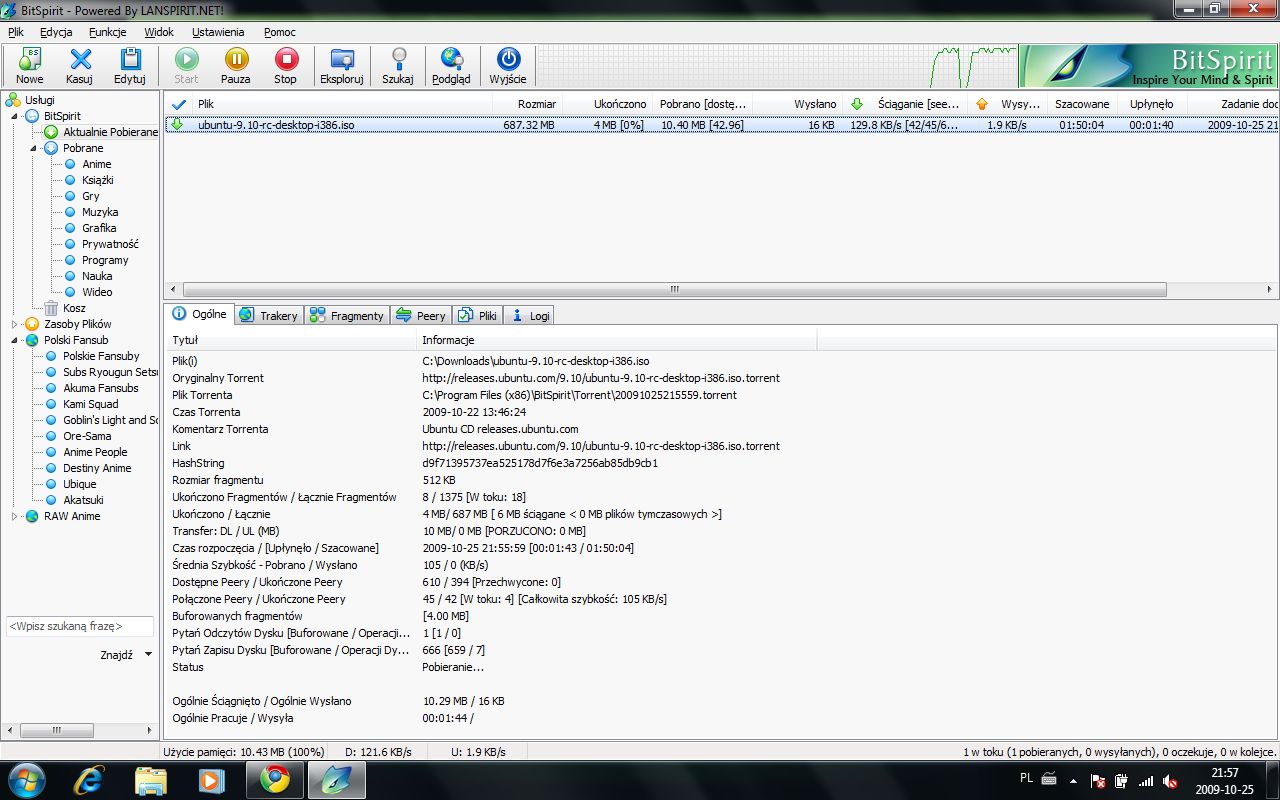Viewport: 1280px width, 800px height.
Task: Expand the Zasoby Plików node
Action: (15, 324)
